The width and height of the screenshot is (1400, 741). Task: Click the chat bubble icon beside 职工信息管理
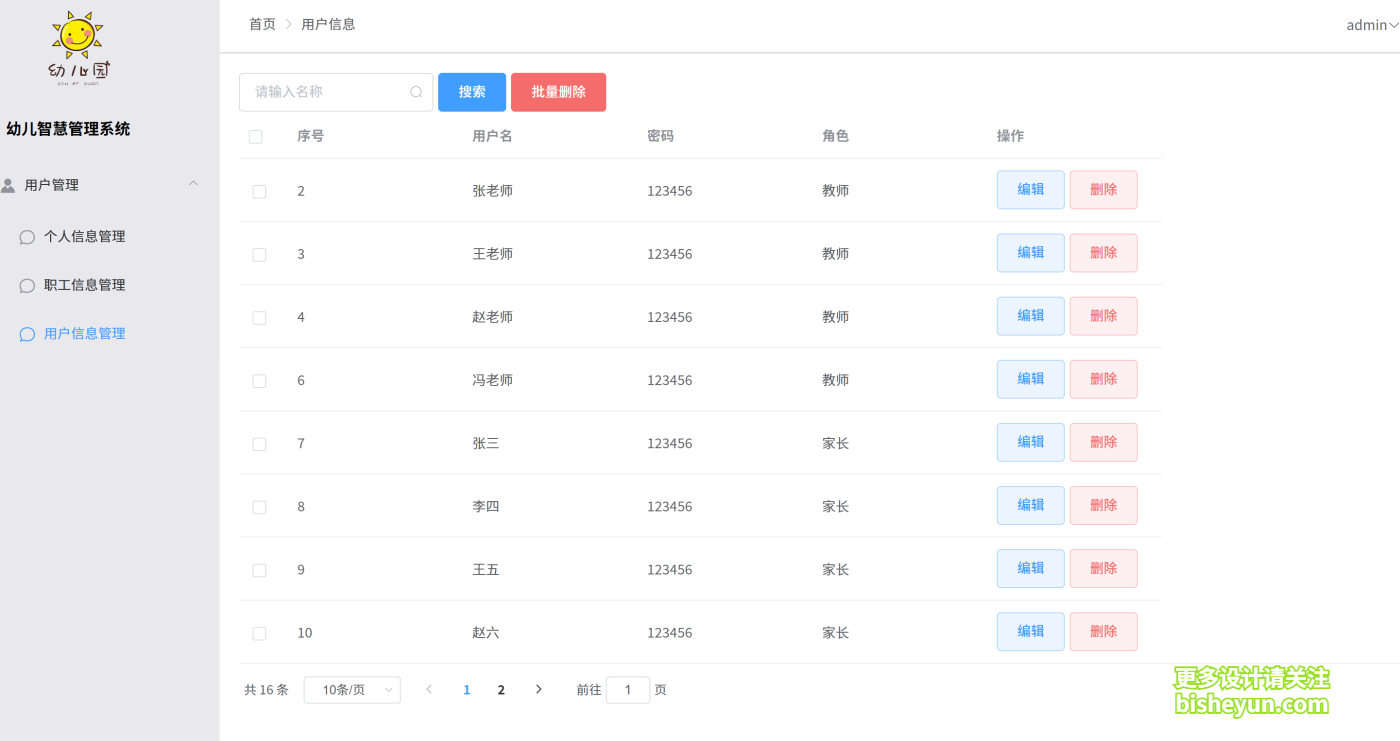coord(27,286)
